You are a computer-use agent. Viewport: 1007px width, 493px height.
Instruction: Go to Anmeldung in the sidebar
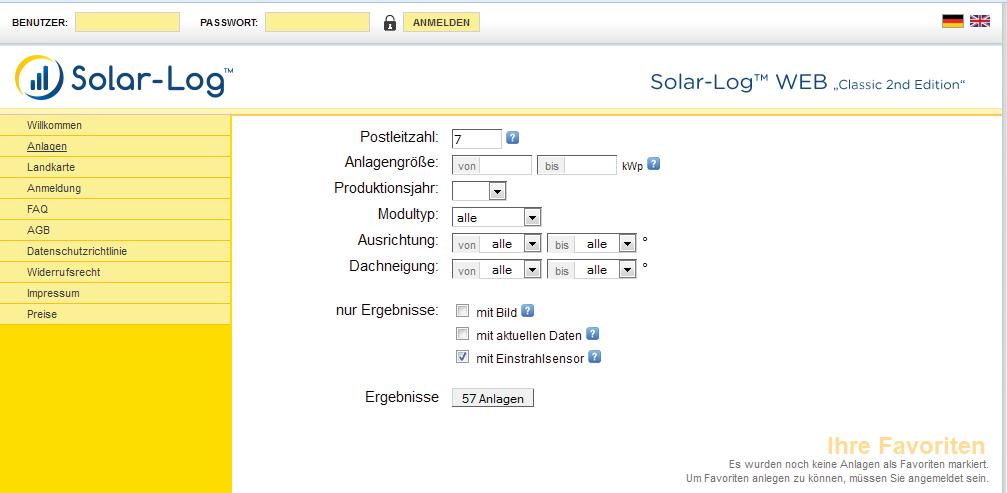(116, 188)
